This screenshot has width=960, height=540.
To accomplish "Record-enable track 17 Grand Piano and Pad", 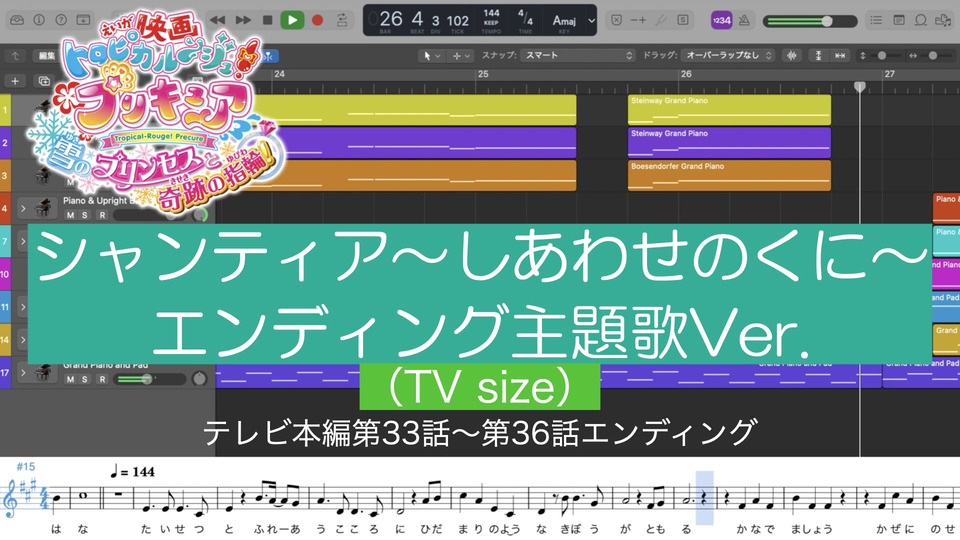I will [102, 379].
